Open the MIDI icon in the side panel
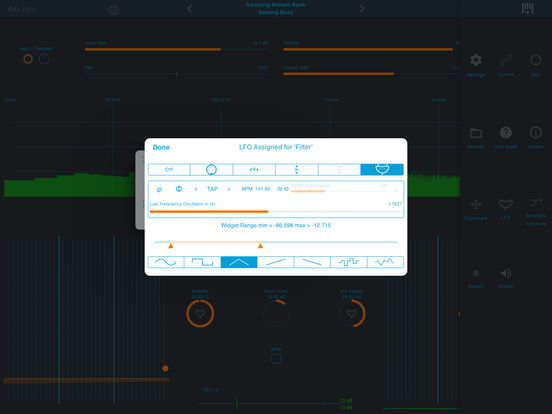 [535, 60]
